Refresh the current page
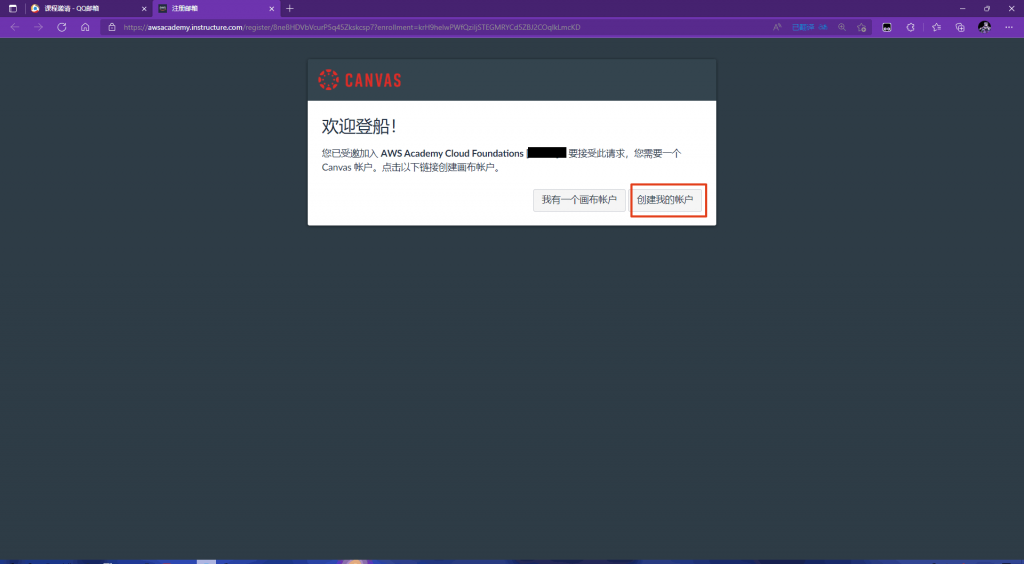 [62, 27]
